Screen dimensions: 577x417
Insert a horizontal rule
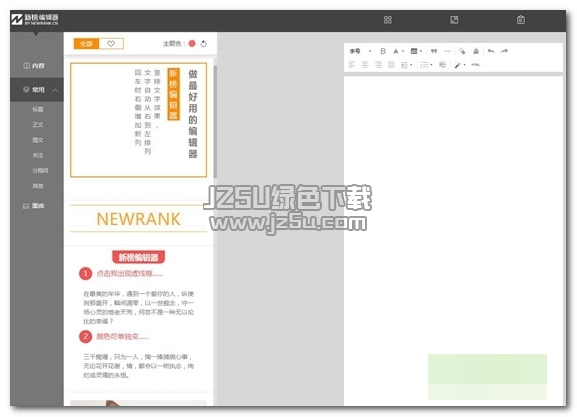(x=447, y=51)
